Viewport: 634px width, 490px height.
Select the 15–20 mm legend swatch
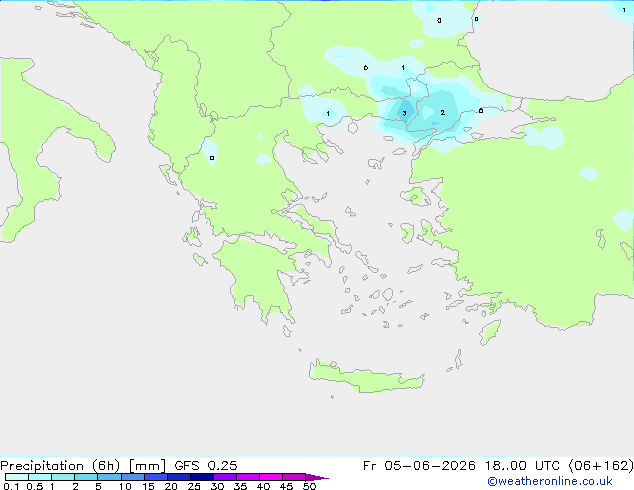pyautogui.click(x=155, y=477)
